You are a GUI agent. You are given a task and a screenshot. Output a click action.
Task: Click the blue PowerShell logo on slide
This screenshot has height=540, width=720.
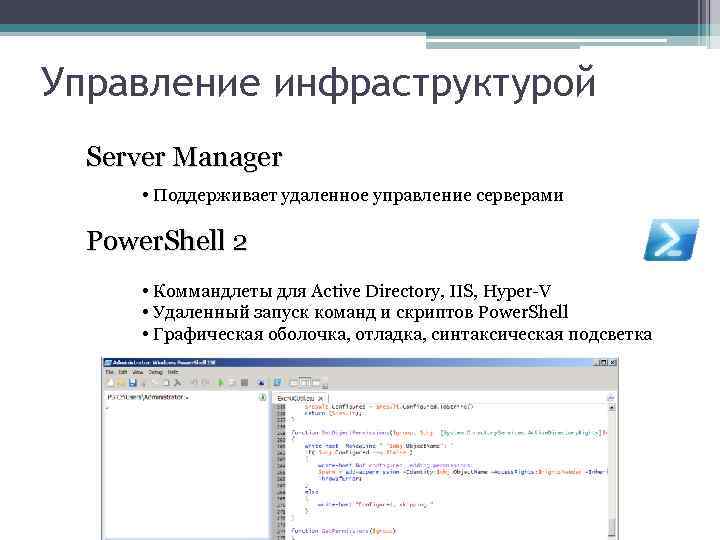671,240
